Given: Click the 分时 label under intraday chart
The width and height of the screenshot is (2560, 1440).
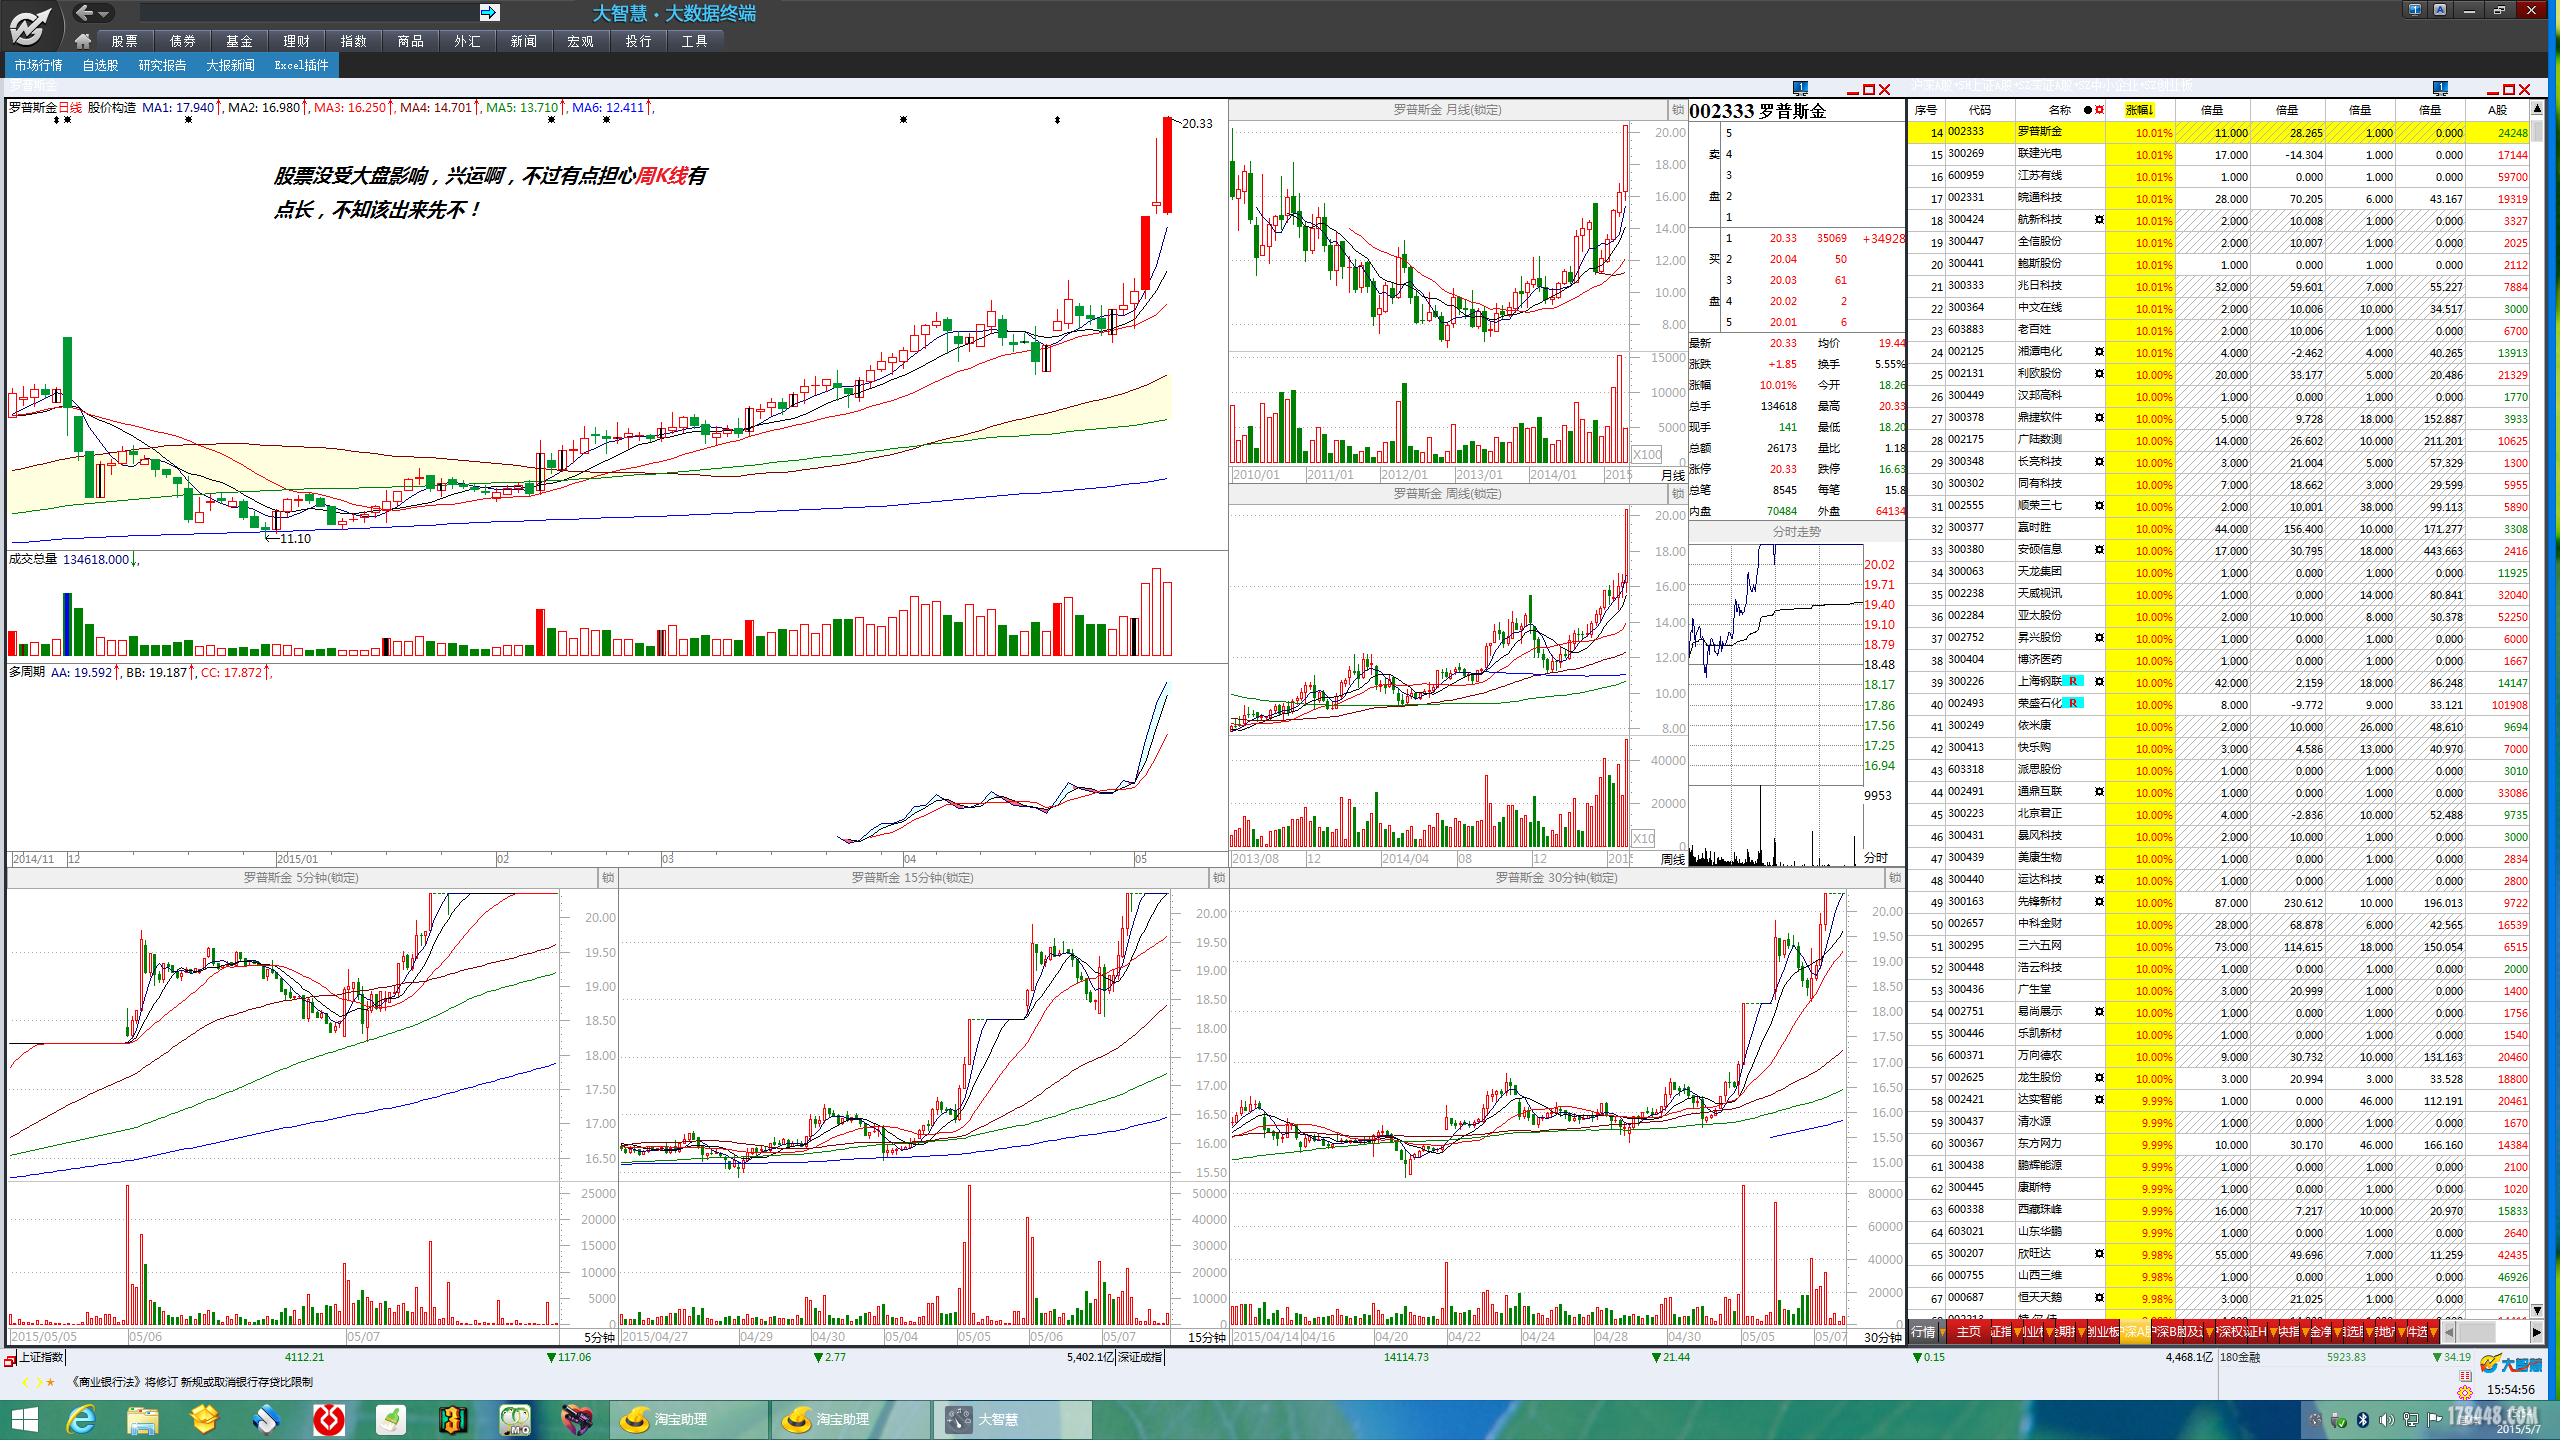Looking at the screenshot, I should pos(1875,858).
